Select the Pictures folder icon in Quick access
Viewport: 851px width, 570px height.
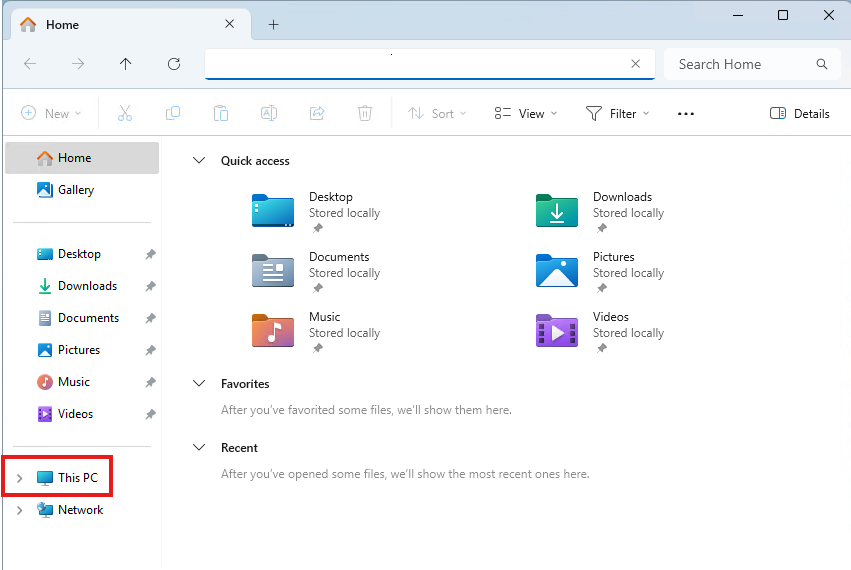pyautogui.click(x=557, y=270)
